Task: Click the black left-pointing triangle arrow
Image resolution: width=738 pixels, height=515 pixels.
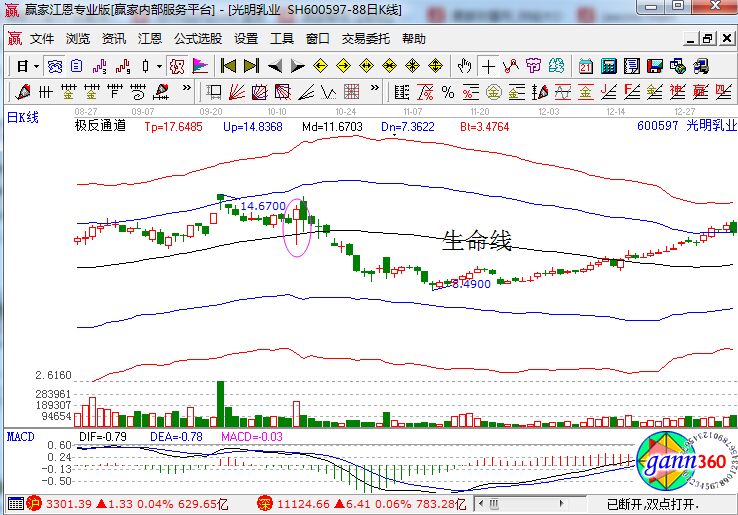Action: [274, 66]
